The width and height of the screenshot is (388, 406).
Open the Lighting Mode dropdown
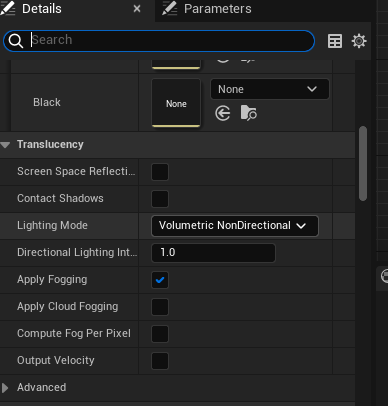(x=235, y=226)
